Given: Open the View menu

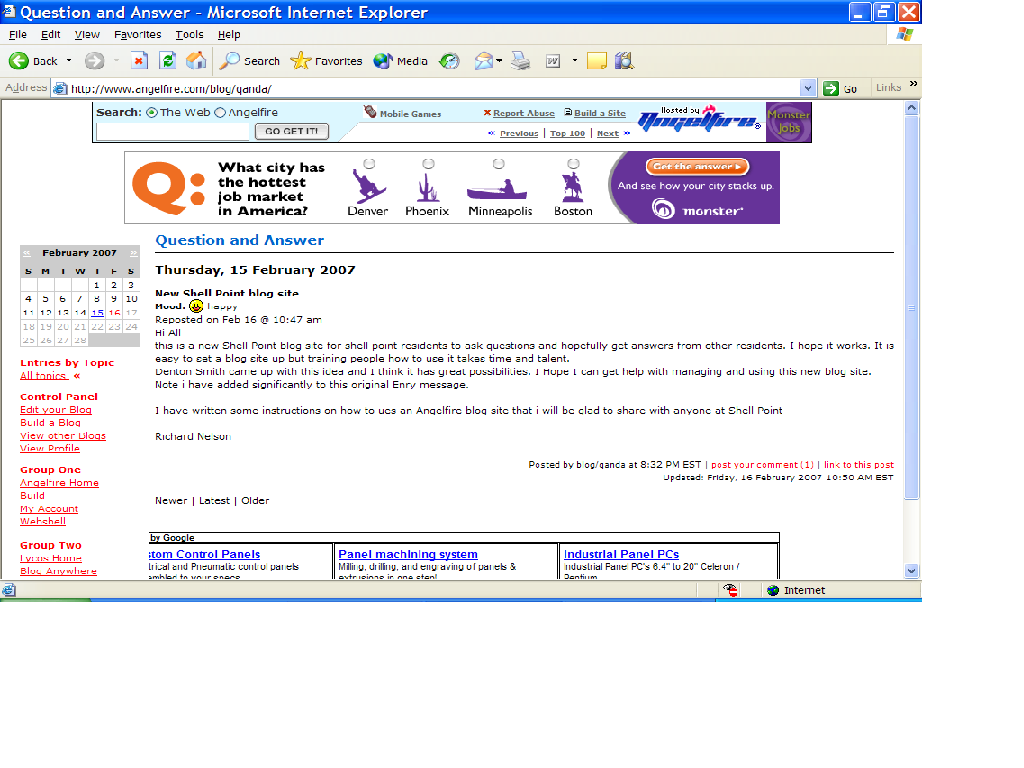Looking at the screenshot, I should 87,35.
